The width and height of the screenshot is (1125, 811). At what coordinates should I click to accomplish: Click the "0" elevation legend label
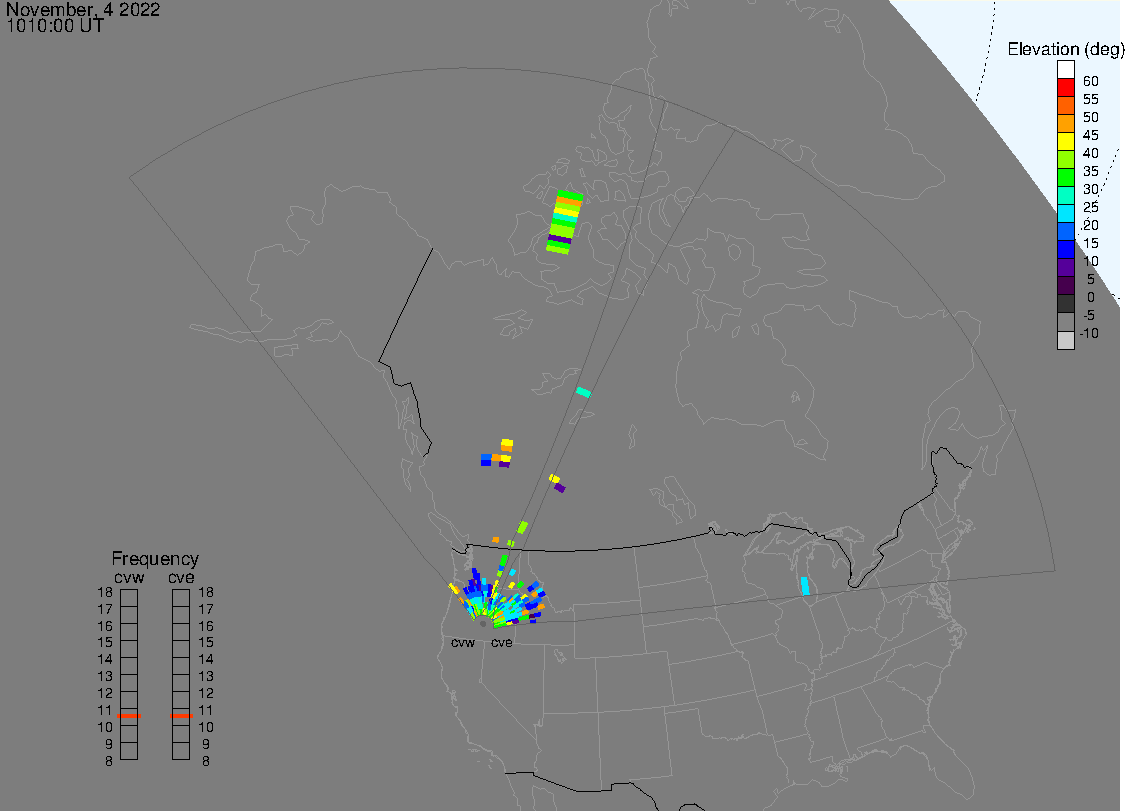point(1091,297)
